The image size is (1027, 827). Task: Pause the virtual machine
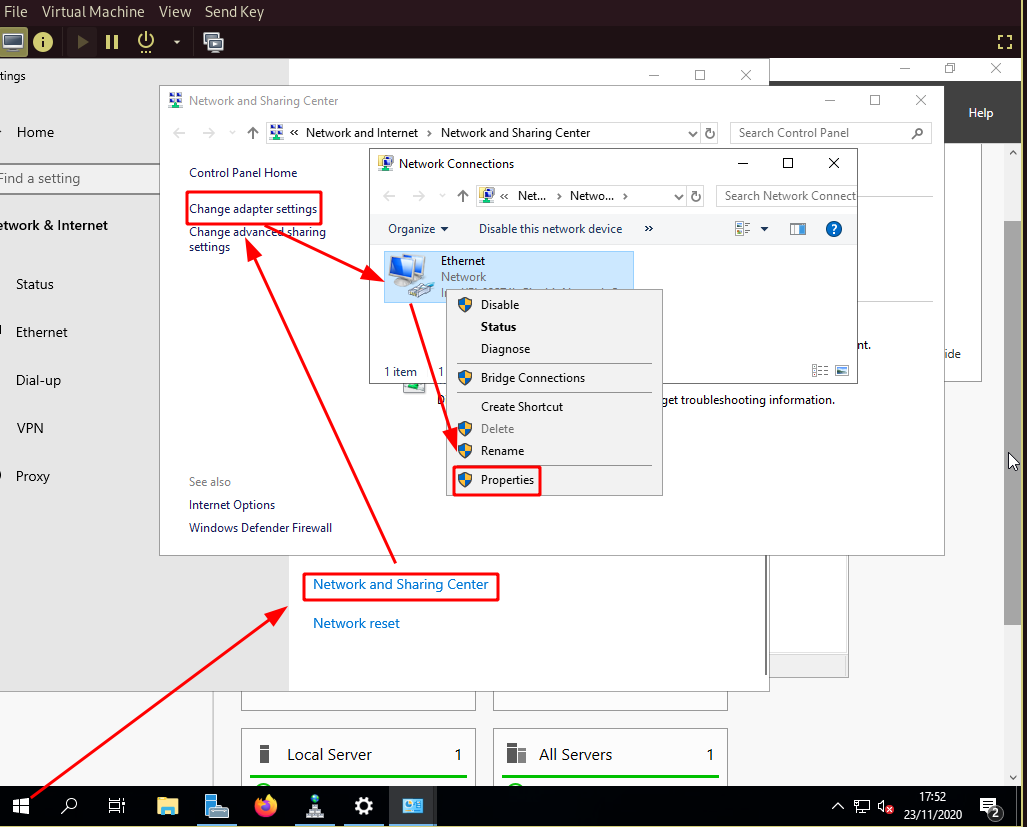[x=113, y=43]
